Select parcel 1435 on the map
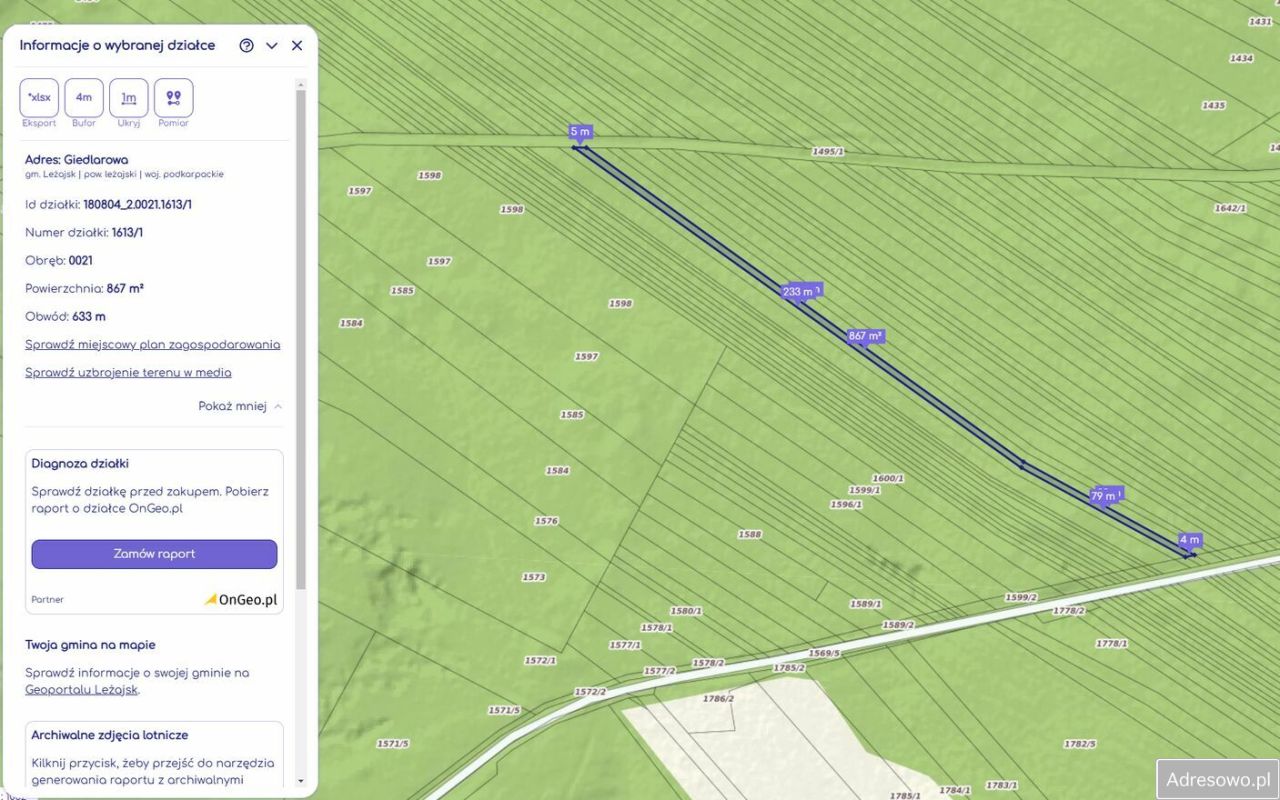The height and width of the screenshot is (800, 1280). point(1214,105)
